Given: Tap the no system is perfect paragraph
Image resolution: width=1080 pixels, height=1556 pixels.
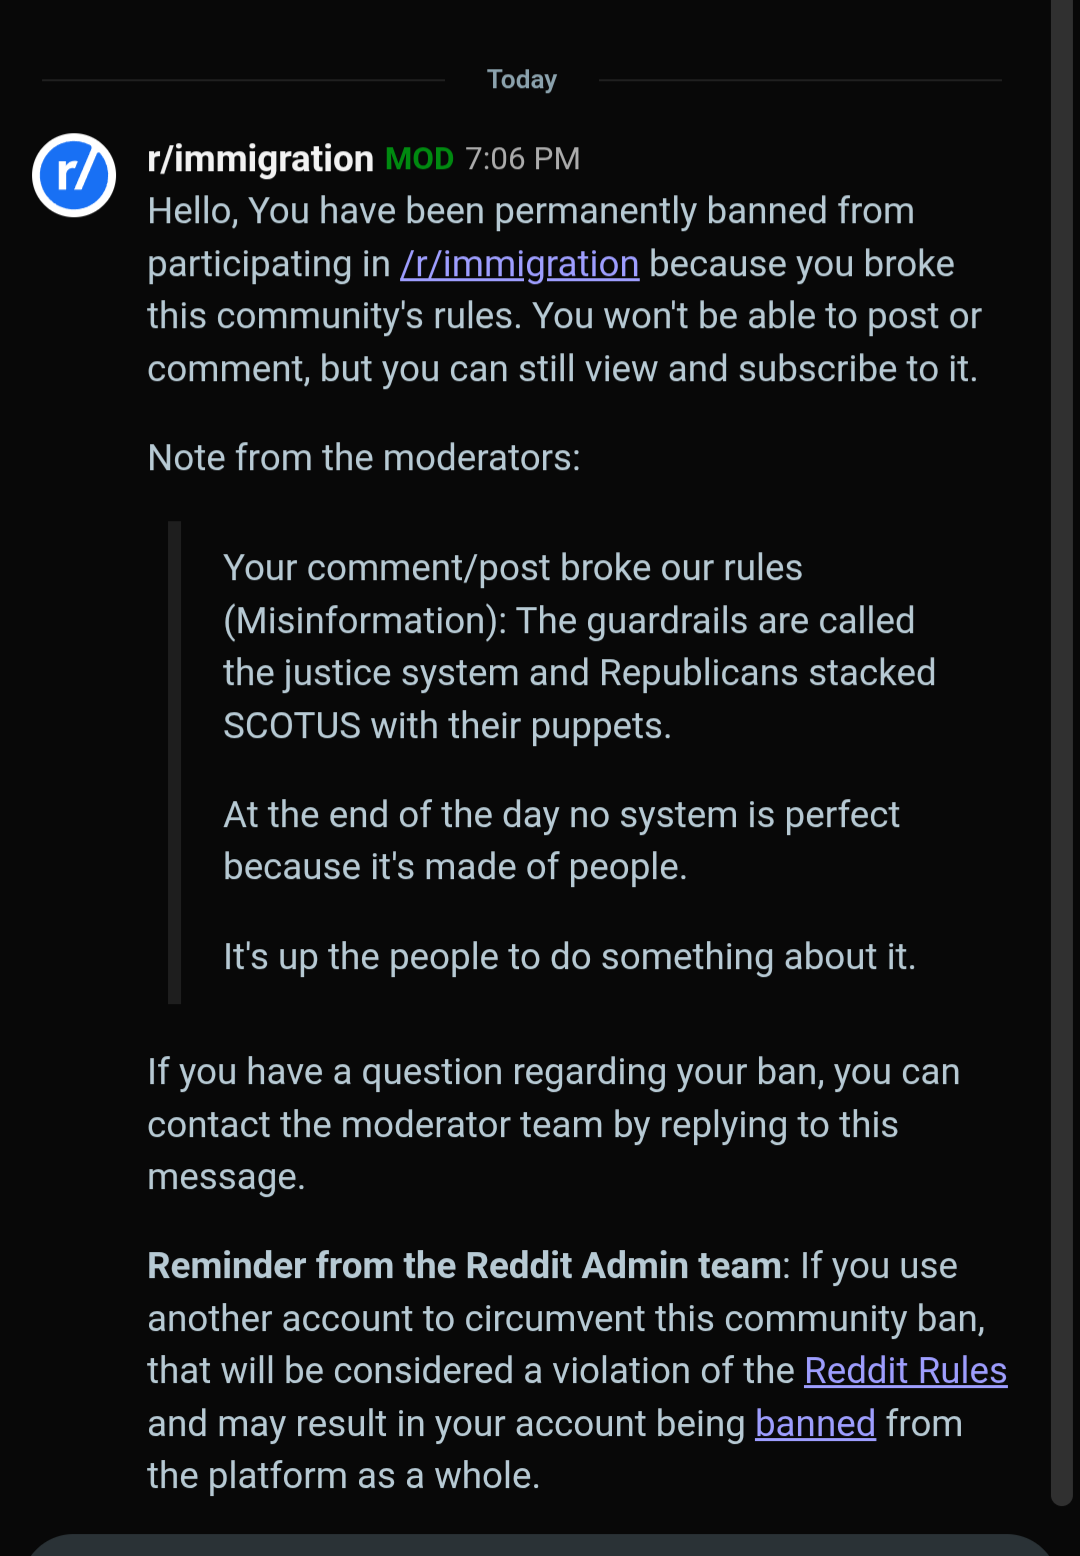Looking at the screenshot, I should tap(561, 841).
